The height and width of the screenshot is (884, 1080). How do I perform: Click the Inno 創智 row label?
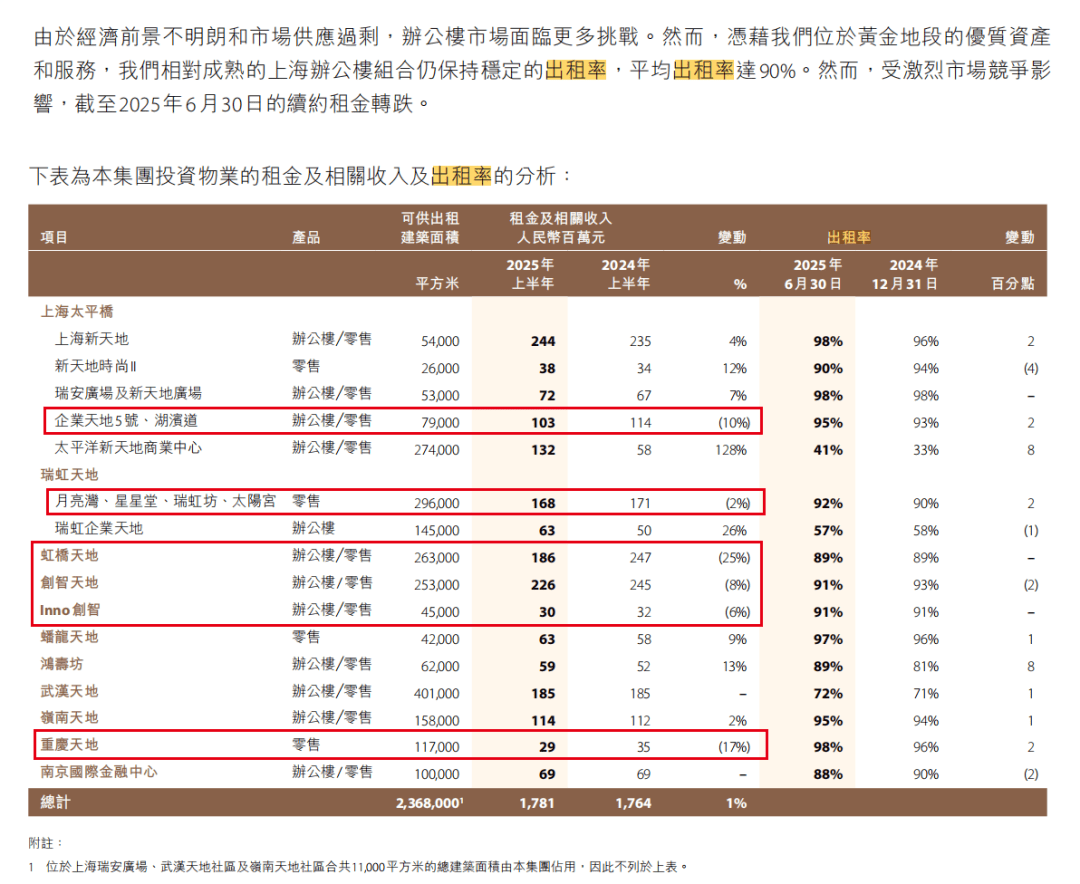click(70, 610)
